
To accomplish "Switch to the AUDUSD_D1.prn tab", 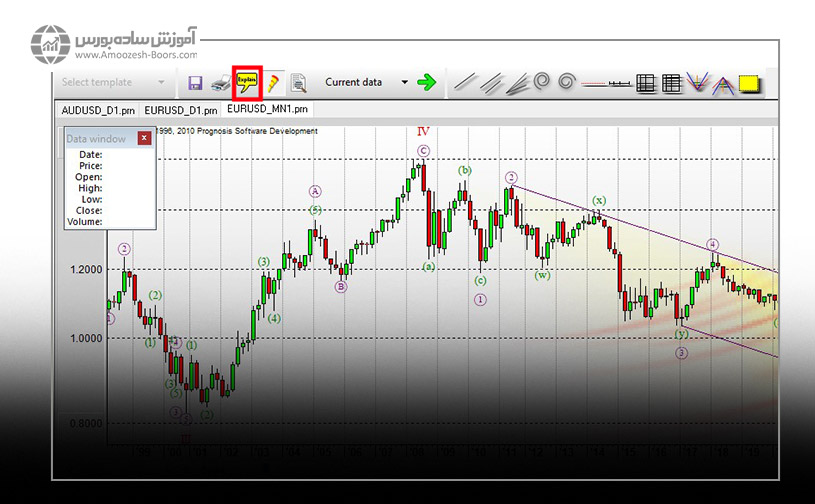I will 97,109.
